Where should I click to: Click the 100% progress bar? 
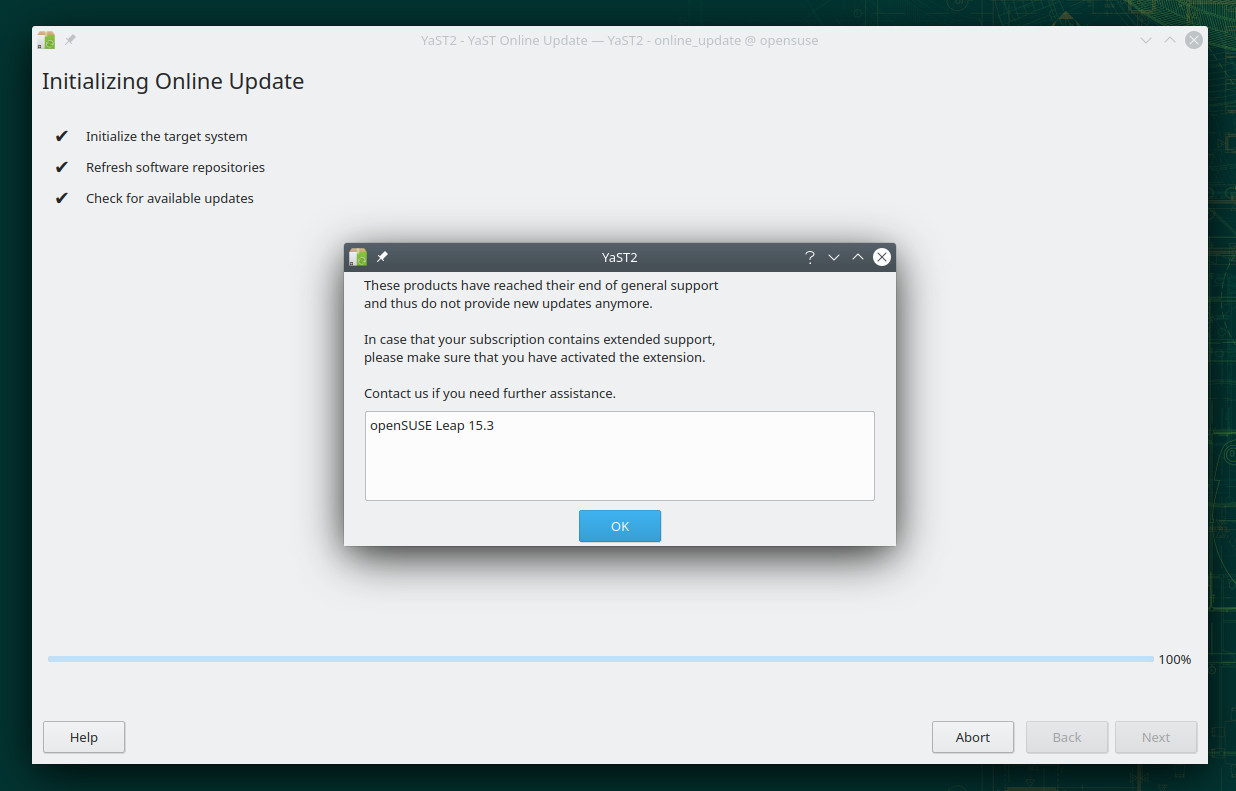pos(600,659)
